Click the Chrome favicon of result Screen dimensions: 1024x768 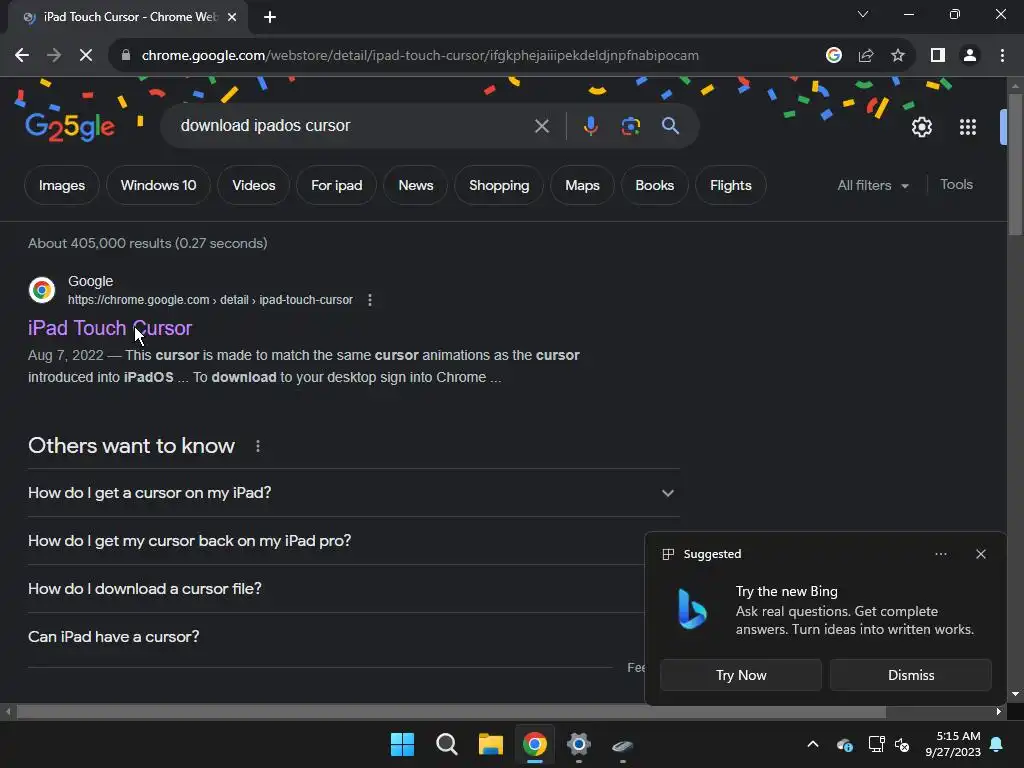point(42,289)
